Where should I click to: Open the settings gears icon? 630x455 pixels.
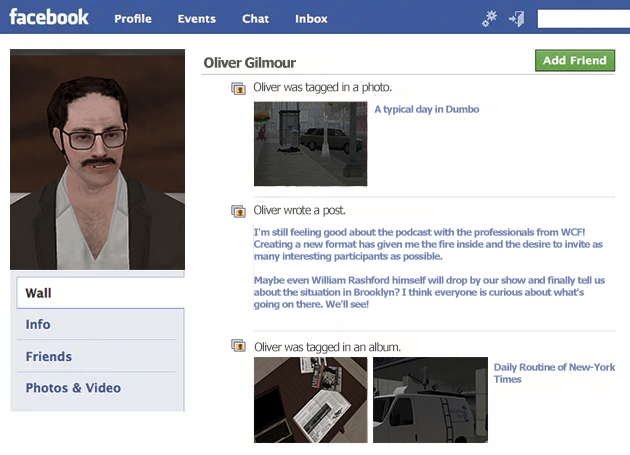tap(489, 18)
